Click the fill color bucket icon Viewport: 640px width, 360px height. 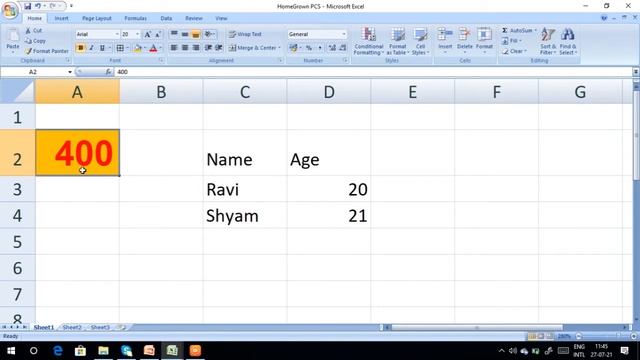138,48
